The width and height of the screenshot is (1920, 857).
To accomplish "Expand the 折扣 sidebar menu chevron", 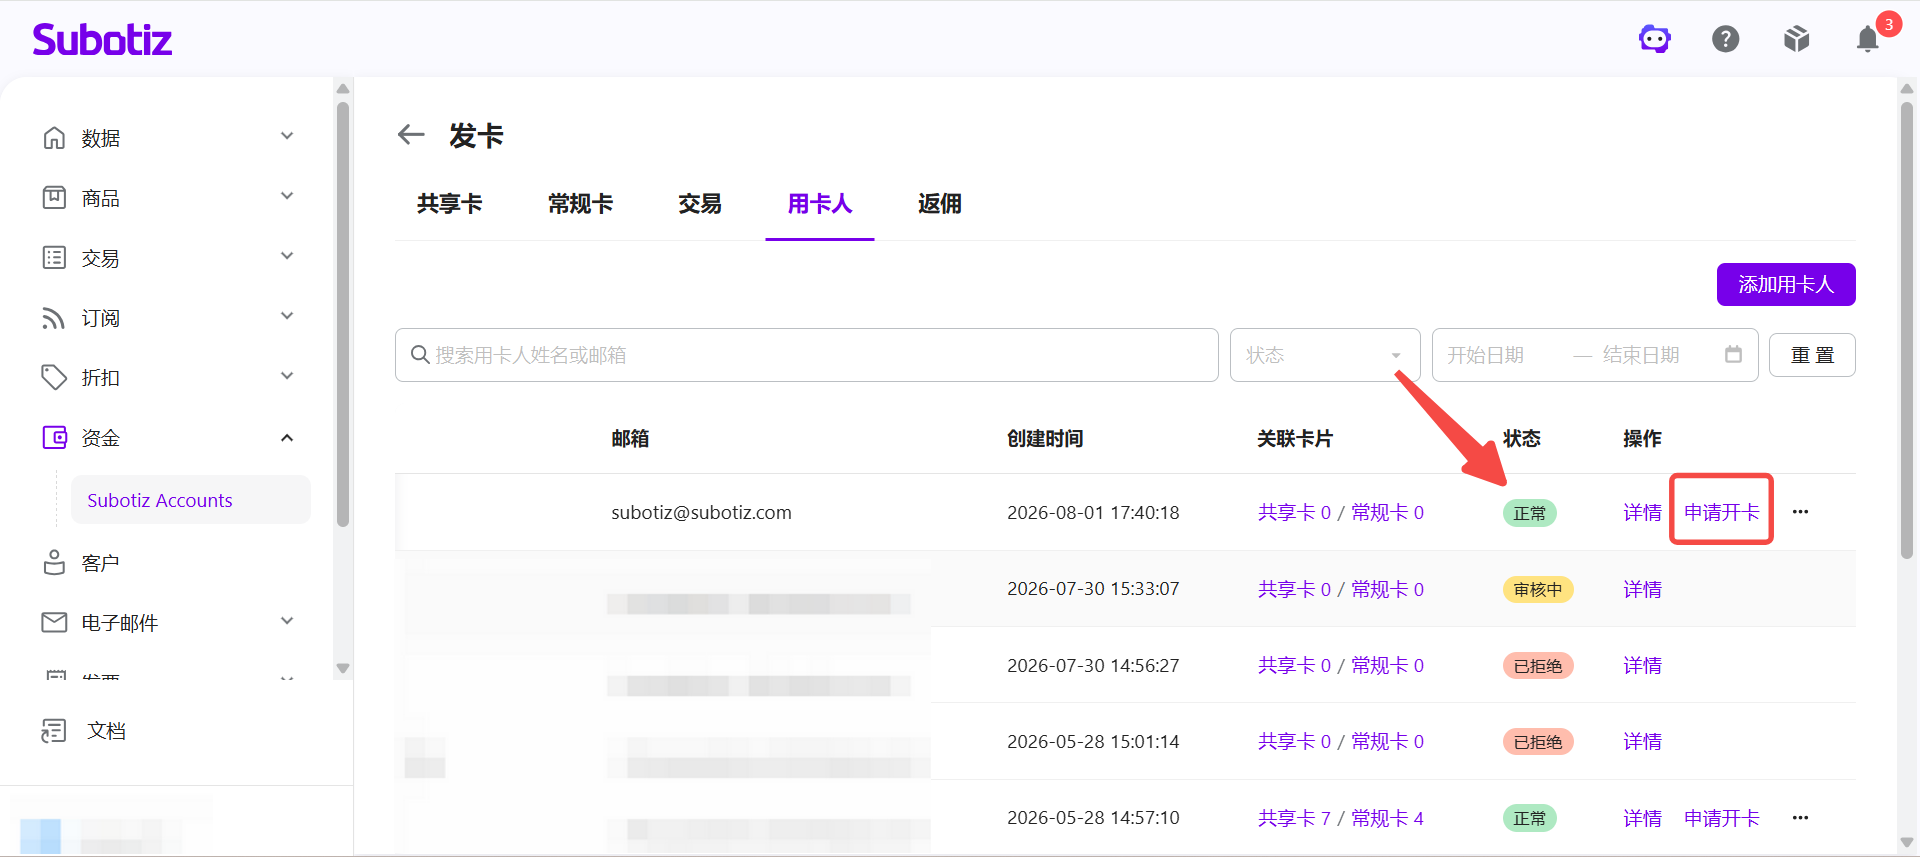I will coord(287,376).
